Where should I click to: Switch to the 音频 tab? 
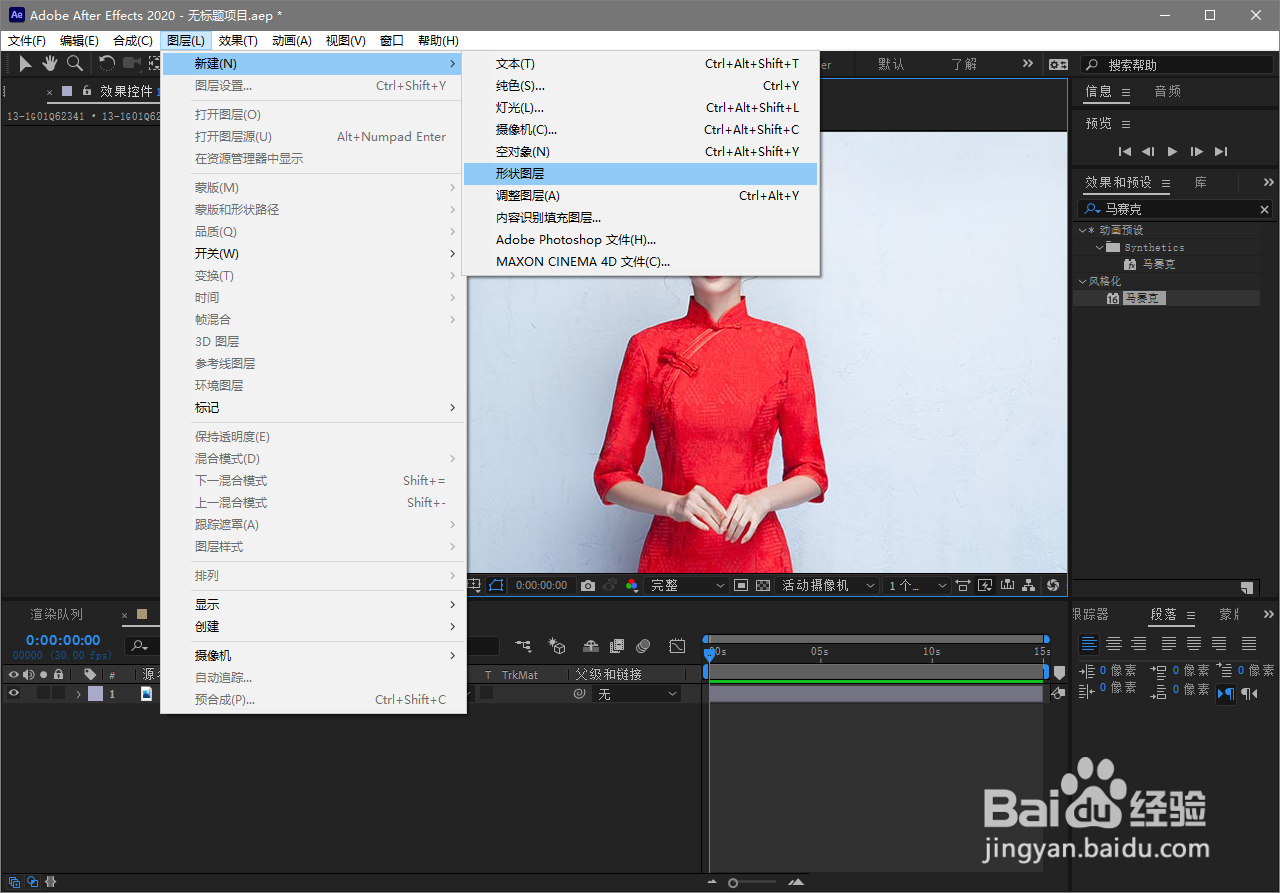pyautogui.click(x=1167, y=91)
